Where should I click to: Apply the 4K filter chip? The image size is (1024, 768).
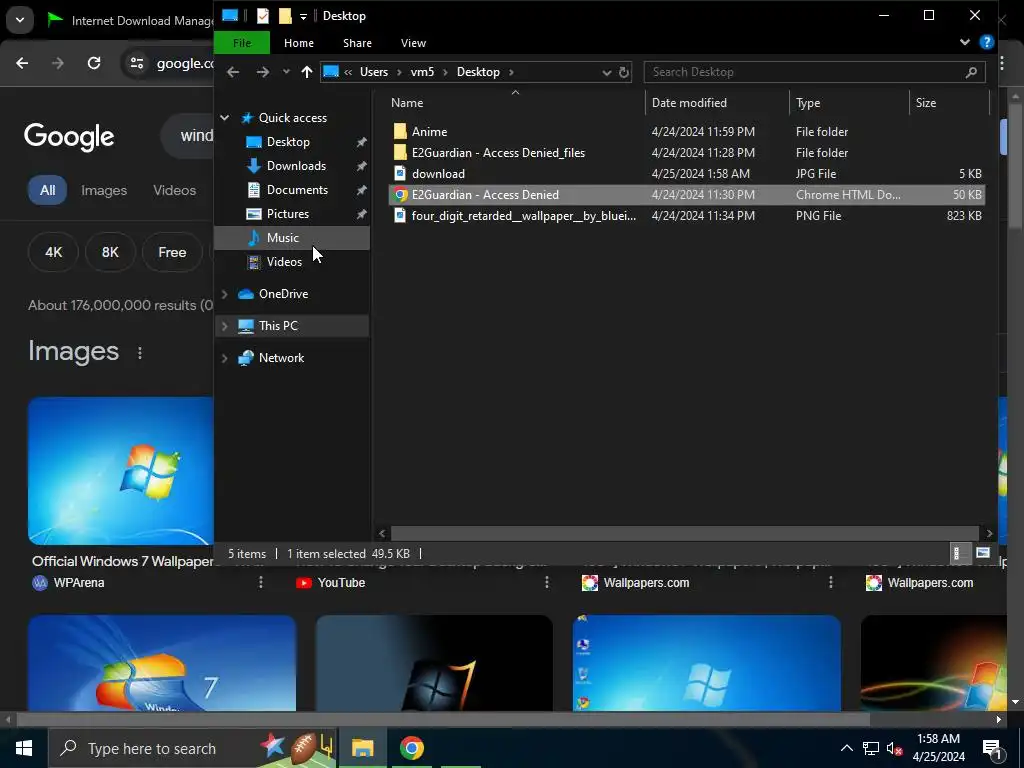point(54,252)
